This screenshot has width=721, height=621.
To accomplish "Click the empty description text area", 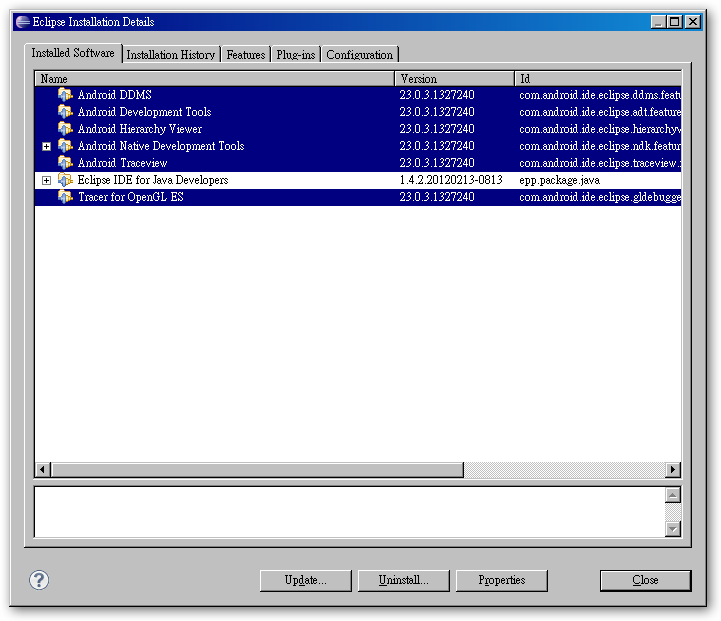I will tap(349, 512).
